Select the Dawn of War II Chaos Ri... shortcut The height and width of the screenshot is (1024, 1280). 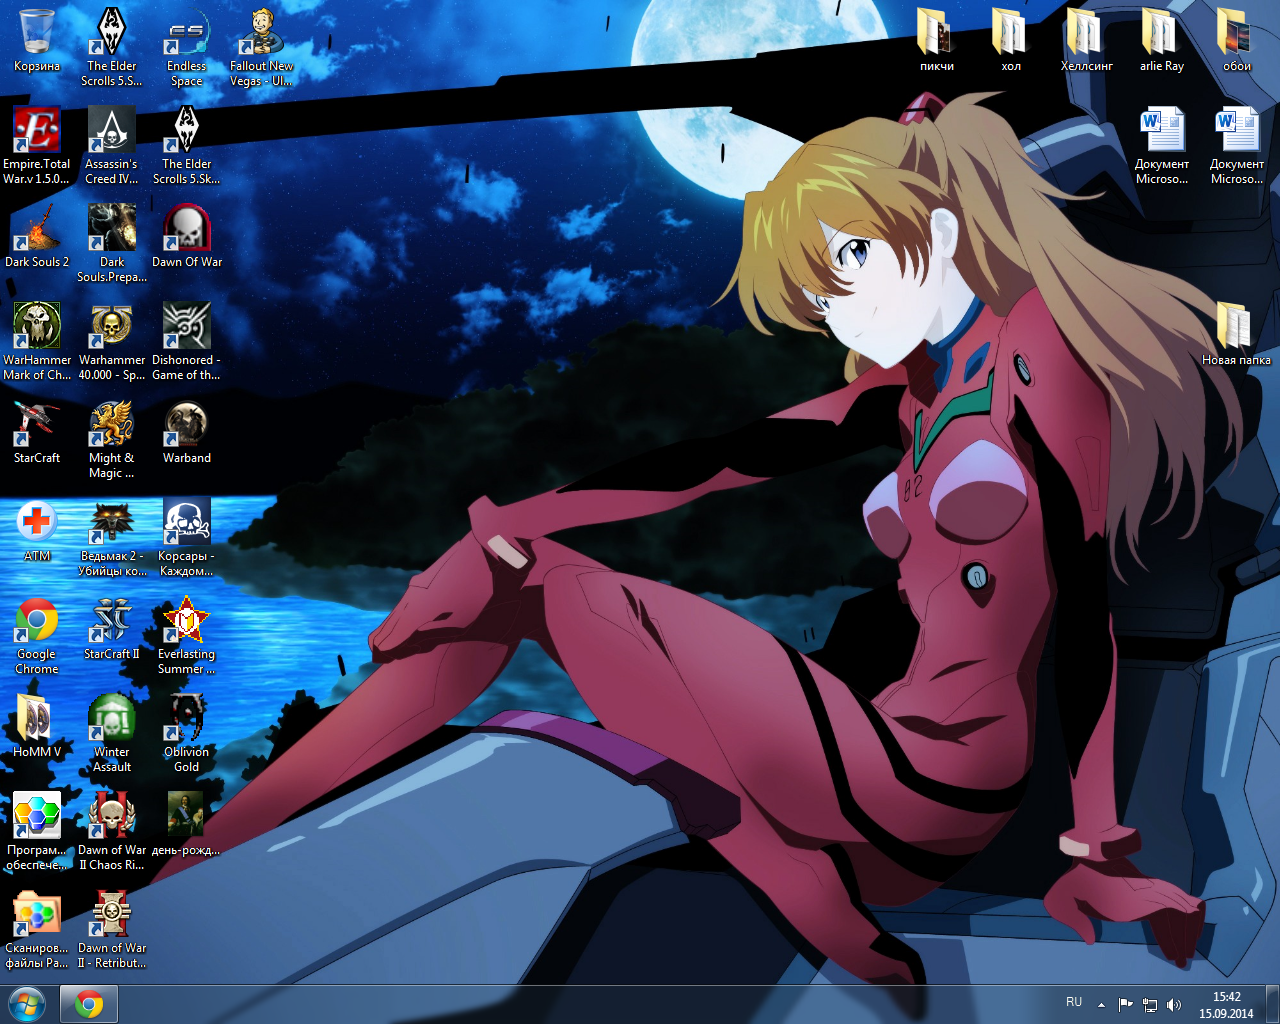tap(111, 831)
